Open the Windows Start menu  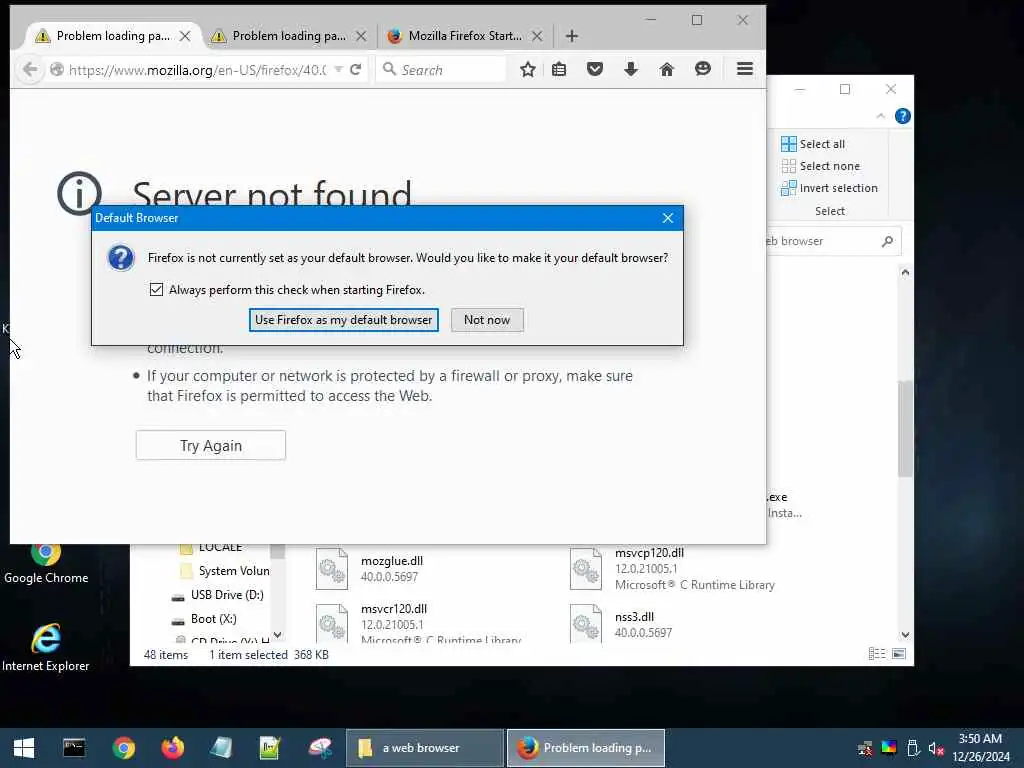[x=24, y=748]
